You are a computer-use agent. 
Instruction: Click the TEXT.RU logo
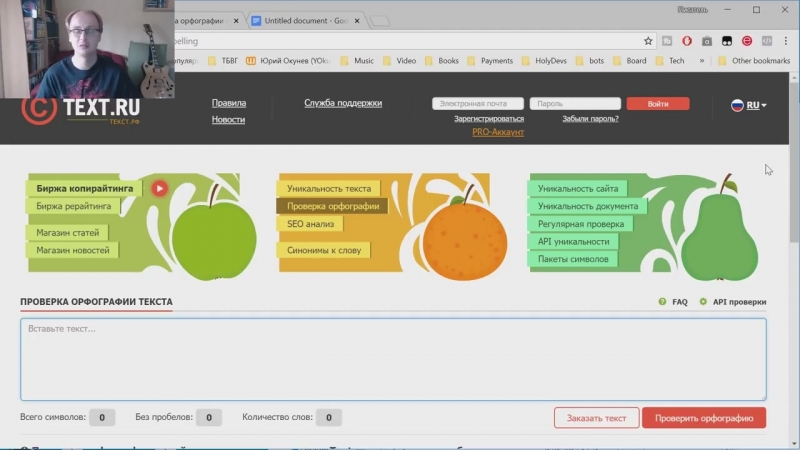click(82, 109)
